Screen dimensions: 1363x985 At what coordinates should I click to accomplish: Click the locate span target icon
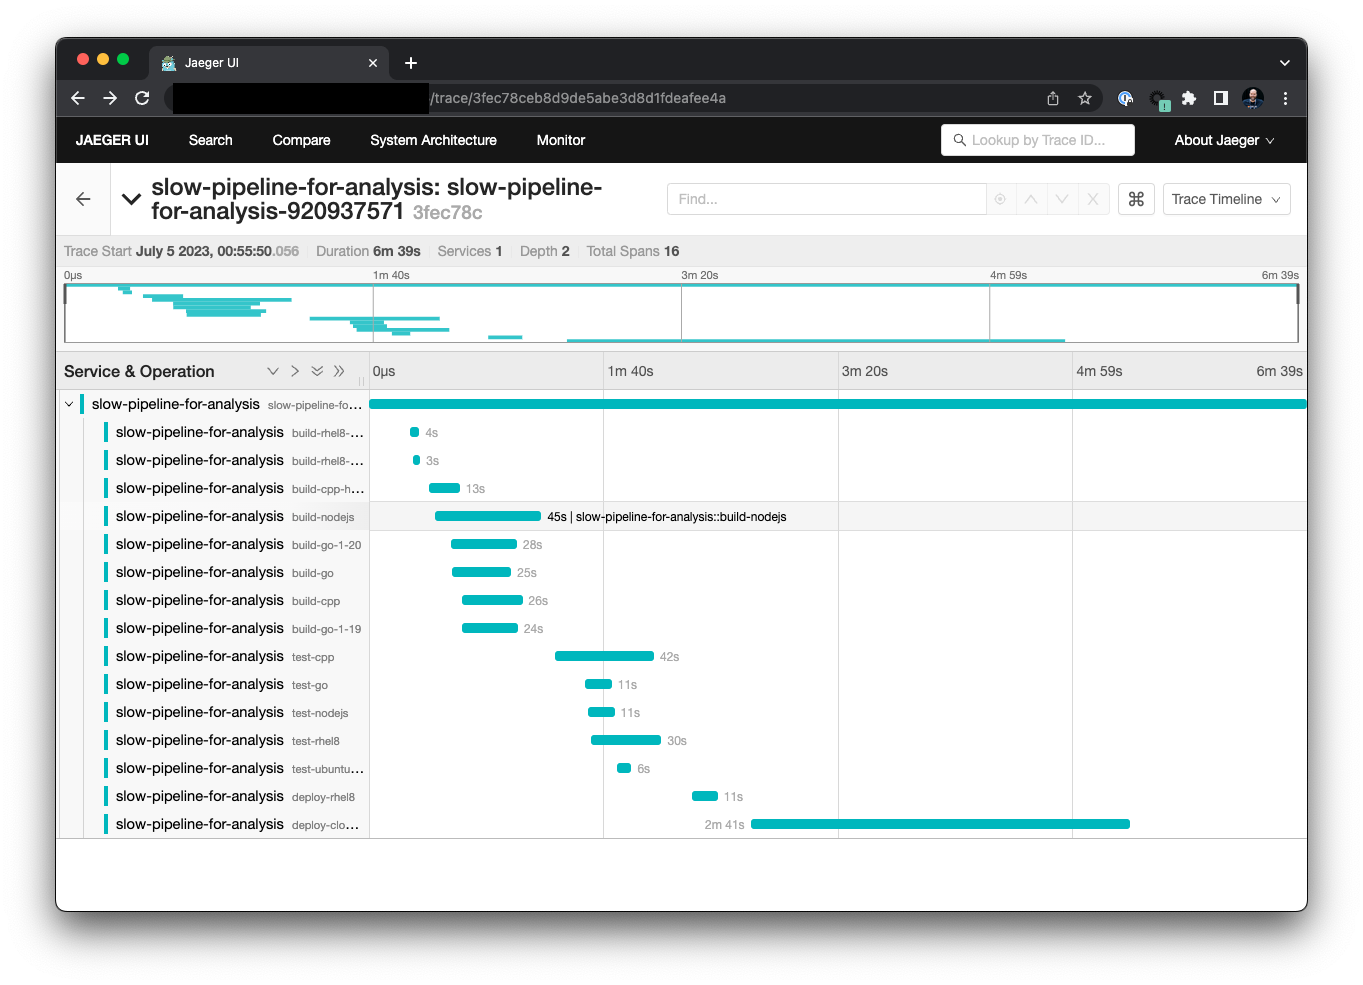pyautogui.click(x=1000, y=199)
